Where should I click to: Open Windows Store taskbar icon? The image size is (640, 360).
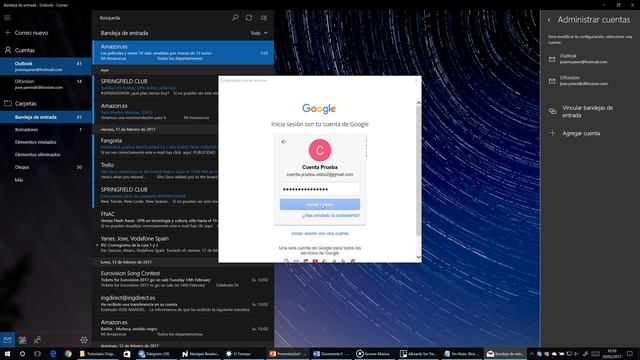click(127, 353)
